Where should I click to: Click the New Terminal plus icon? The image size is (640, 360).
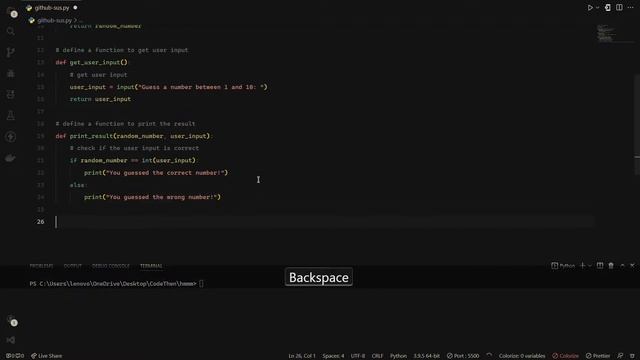point(582,266)
